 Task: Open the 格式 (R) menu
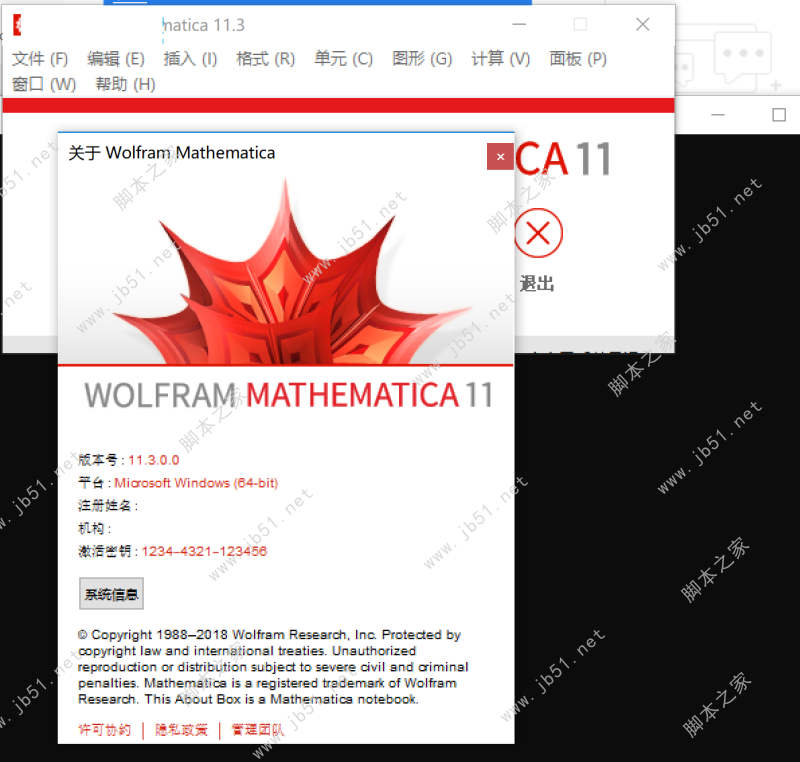pyautogui.click(x=266, y=59)
